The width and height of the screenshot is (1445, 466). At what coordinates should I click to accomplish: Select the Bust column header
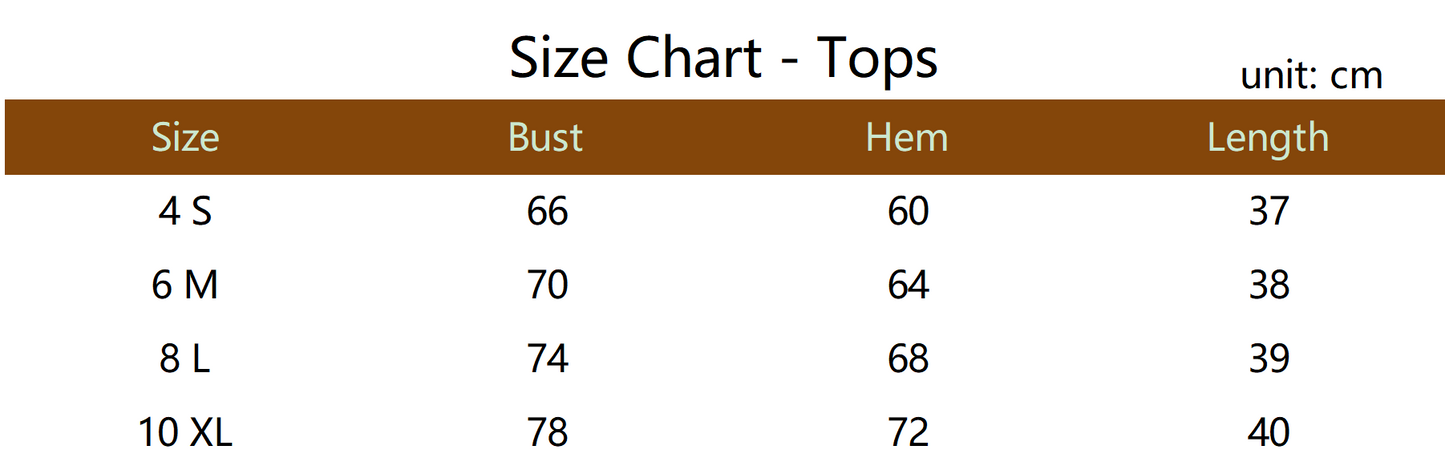pos(545,137)
